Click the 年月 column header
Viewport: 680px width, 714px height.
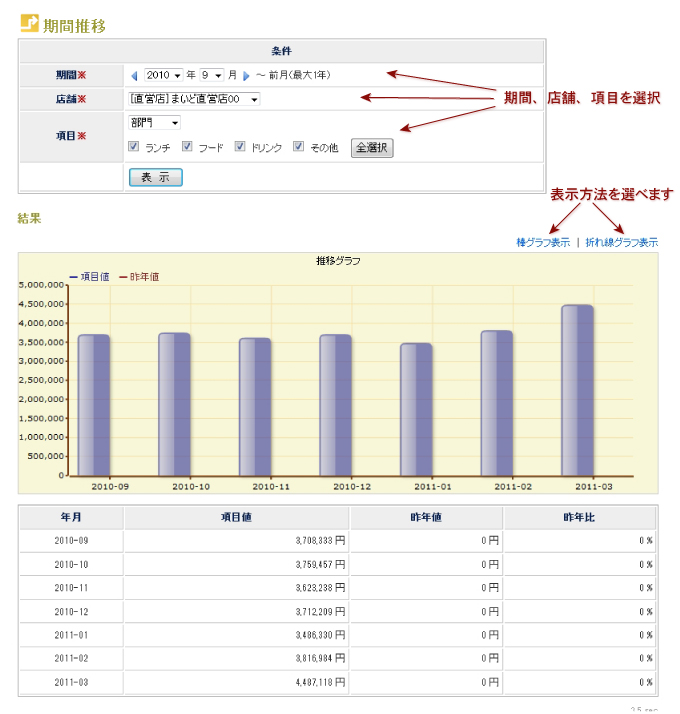pyautogui.click(x=71, y=517)
